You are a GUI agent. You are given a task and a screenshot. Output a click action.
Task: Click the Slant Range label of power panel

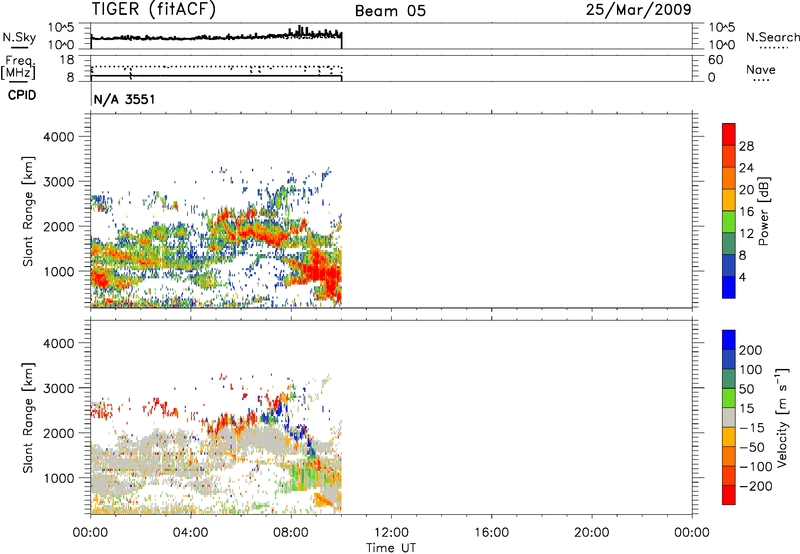(28, 211)
